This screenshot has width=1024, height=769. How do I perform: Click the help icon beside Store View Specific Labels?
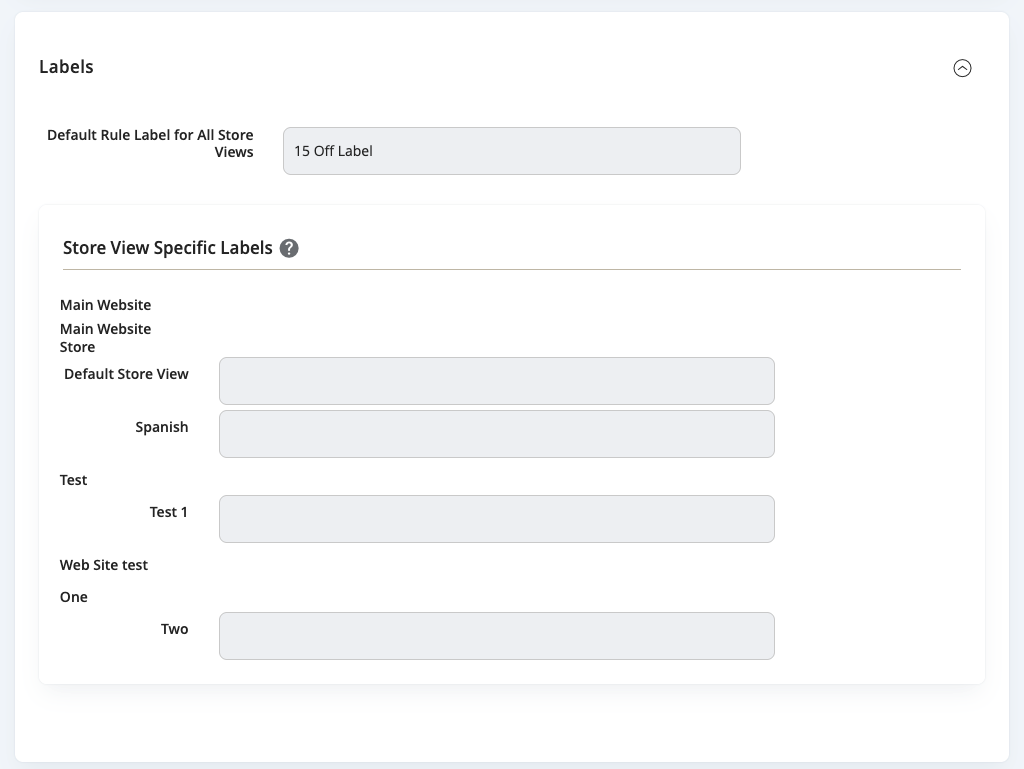(x=289, y=248)
